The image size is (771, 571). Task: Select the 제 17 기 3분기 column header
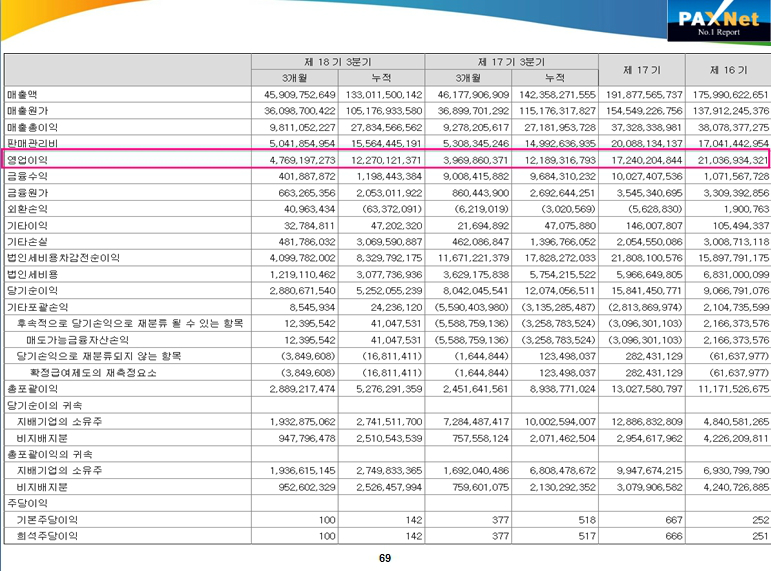pos(510,61)
